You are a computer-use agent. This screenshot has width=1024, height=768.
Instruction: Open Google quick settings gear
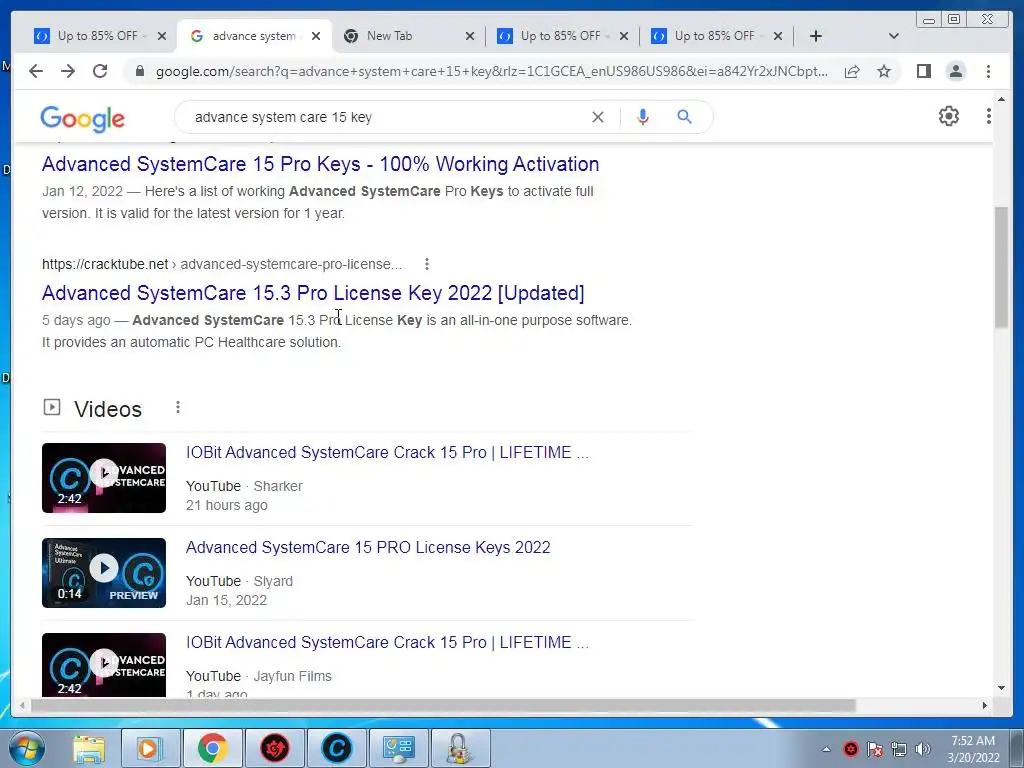tap(949, 116)
